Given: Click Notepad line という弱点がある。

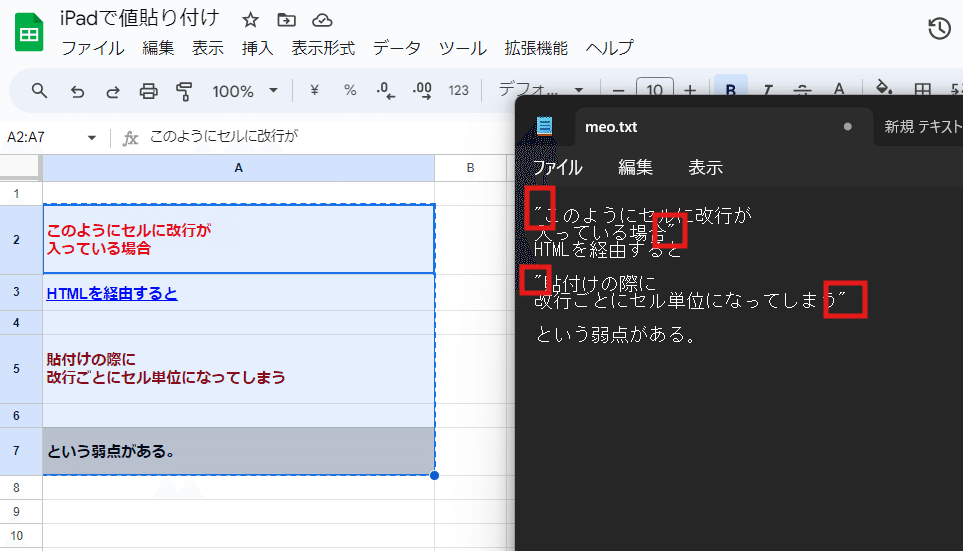Looking at the screenshot, I should (616, 335).
